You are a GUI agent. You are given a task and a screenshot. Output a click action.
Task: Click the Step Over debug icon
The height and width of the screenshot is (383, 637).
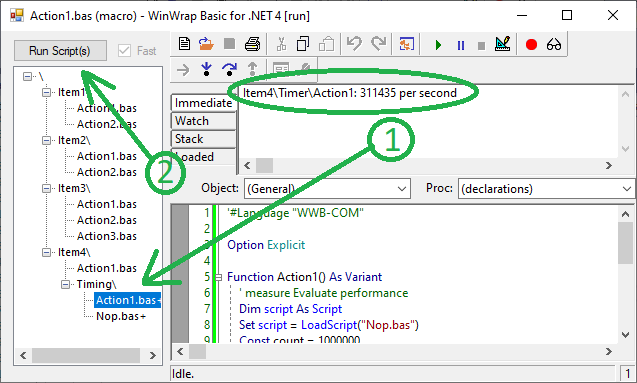tap(230, 69)
